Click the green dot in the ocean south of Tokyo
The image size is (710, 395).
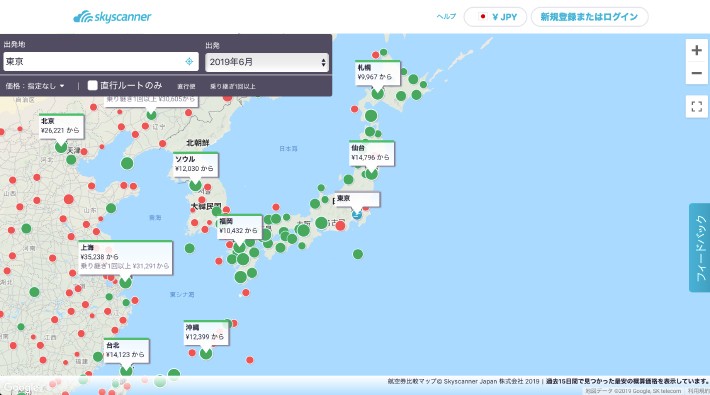coord(358,254)
